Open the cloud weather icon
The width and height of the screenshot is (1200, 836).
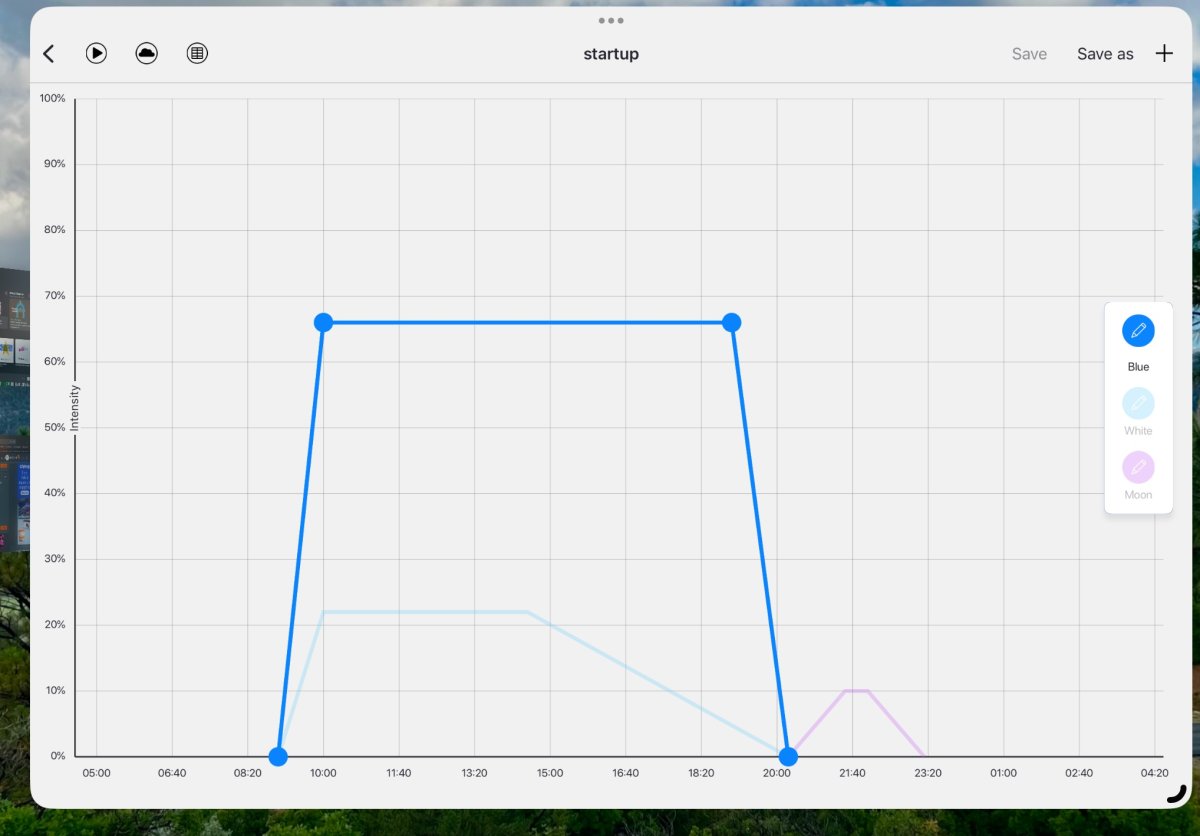(147, 54)
